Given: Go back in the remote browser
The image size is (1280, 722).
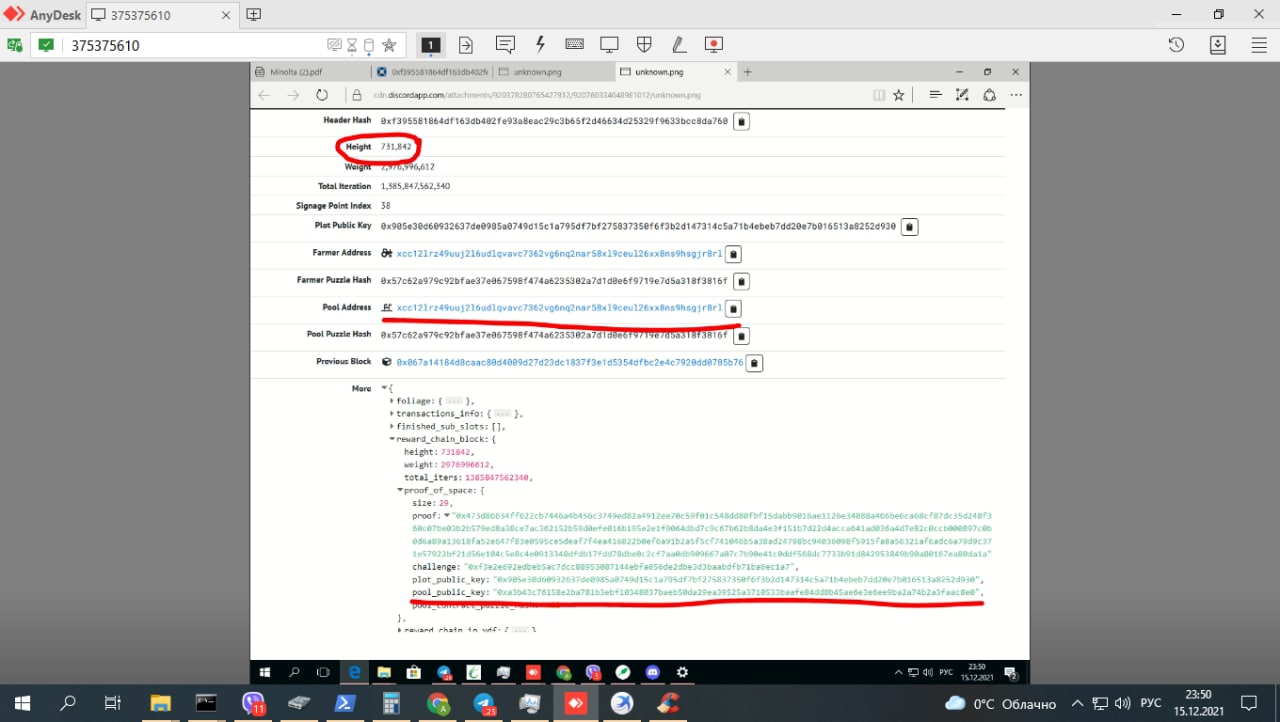Looking at the screenshot, I should (264, 95).
